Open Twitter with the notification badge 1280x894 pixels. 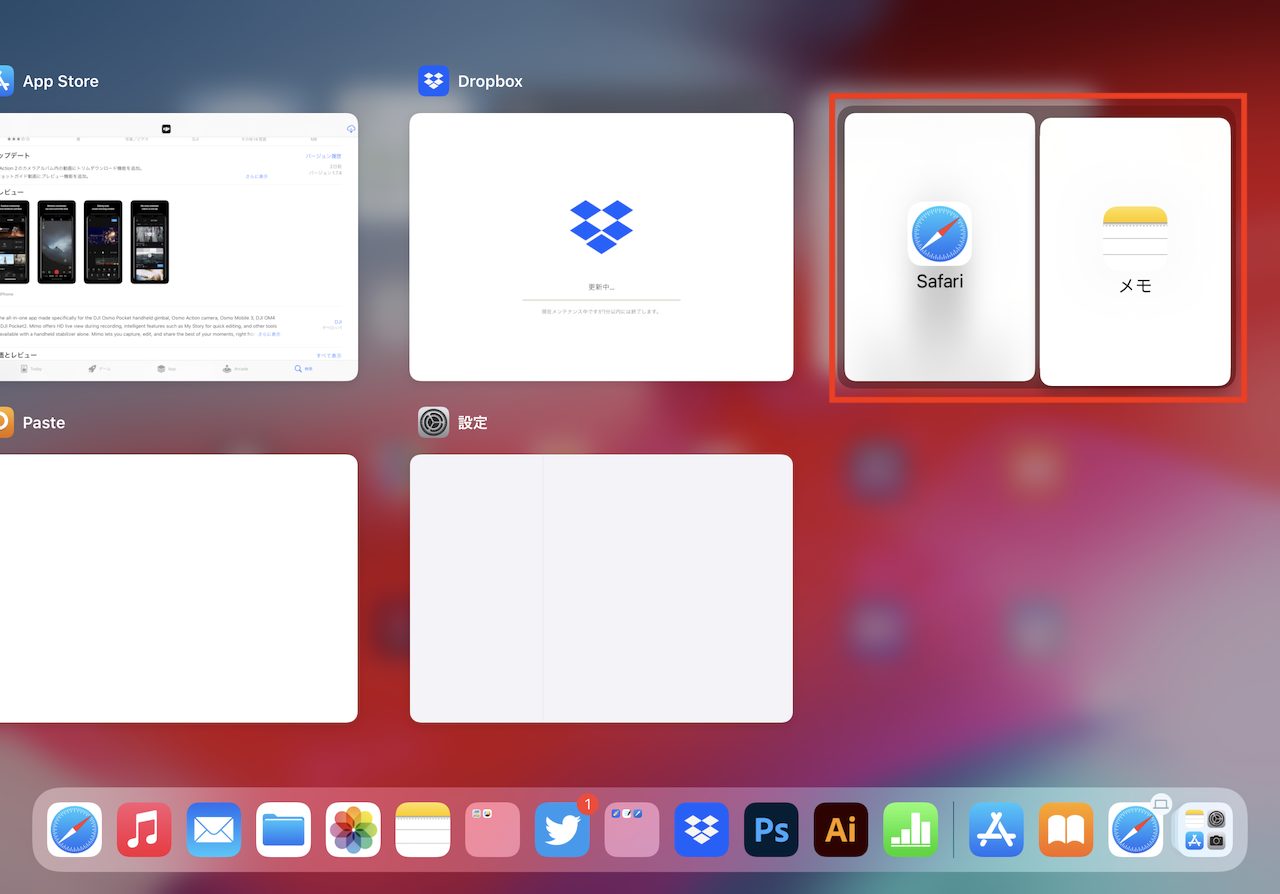pos(562,829)
